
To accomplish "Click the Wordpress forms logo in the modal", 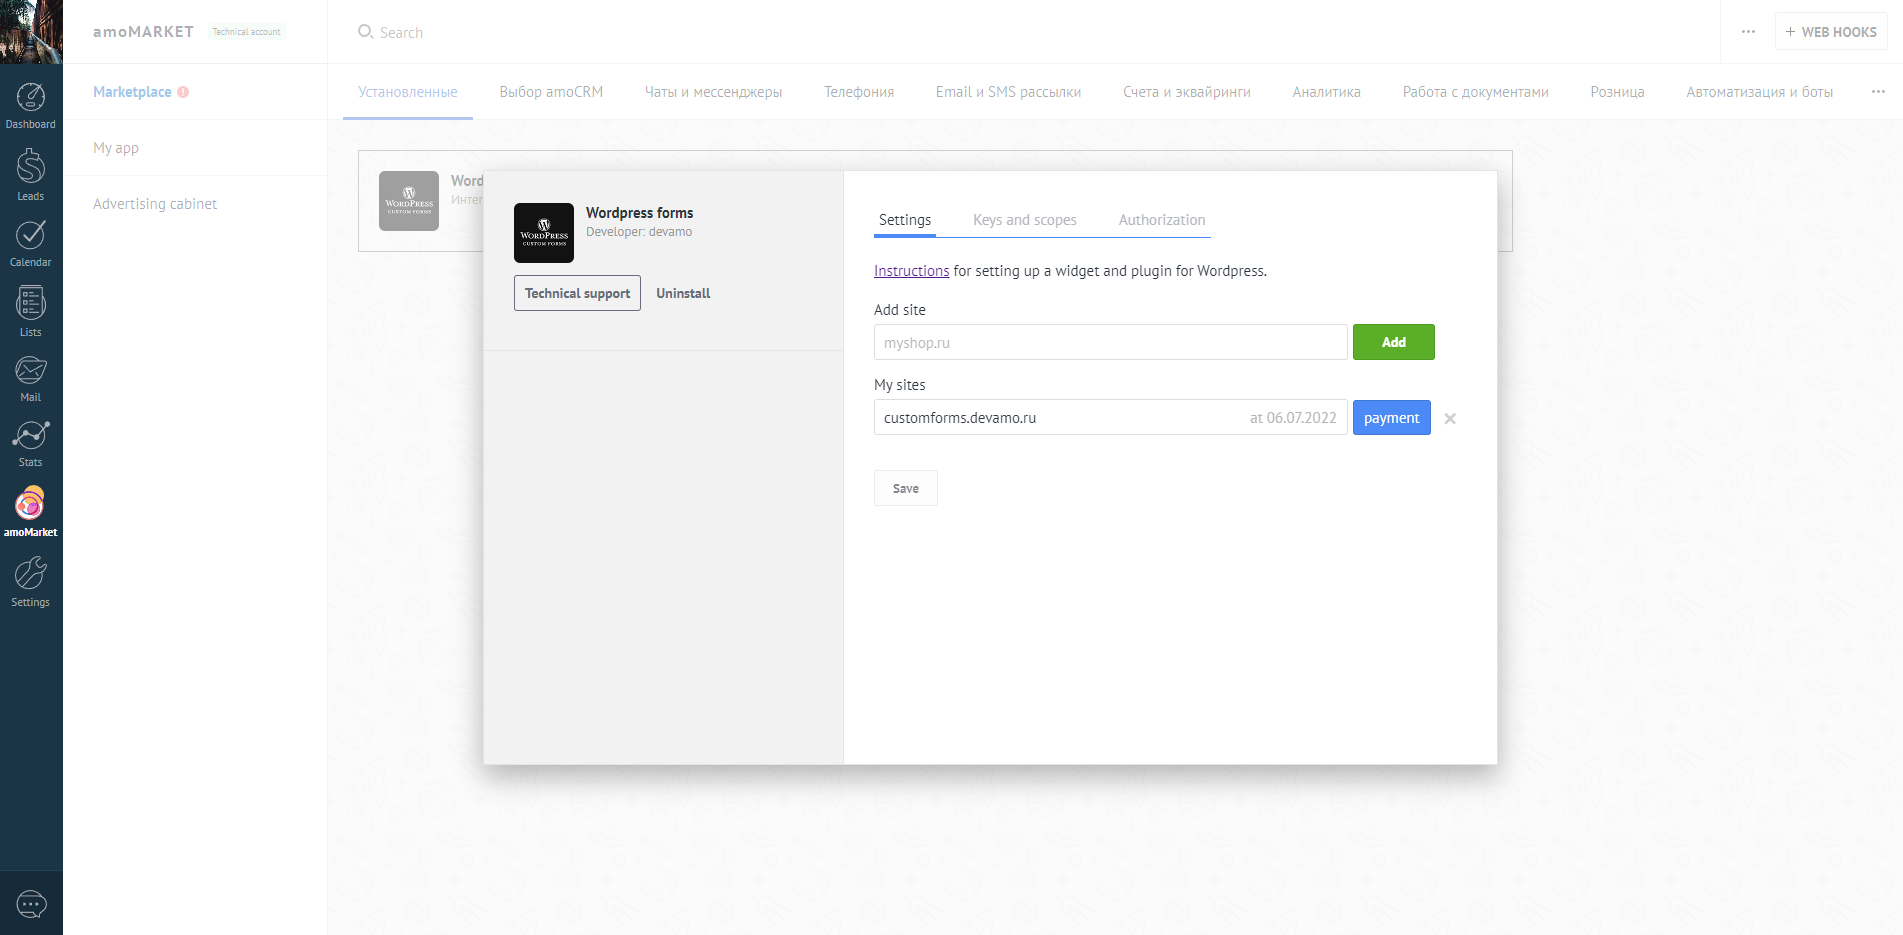I will (x=544, y=233).
